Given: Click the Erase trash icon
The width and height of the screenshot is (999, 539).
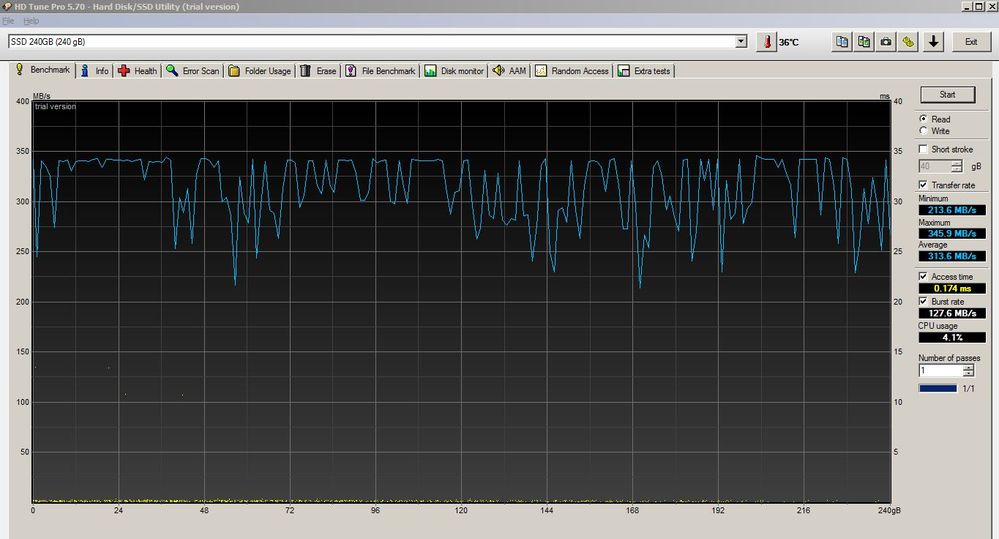Looking at the screenshot, I should click(305, 71).
